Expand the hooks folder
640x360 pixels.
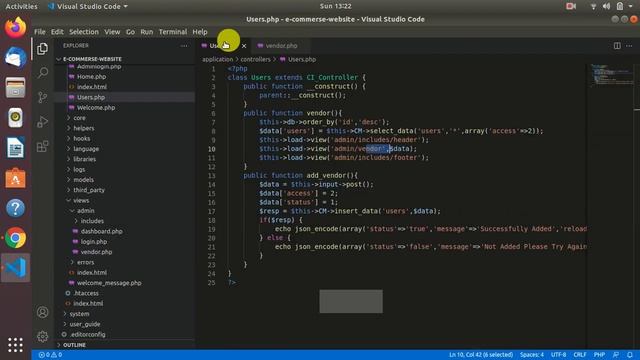(82, 138)
